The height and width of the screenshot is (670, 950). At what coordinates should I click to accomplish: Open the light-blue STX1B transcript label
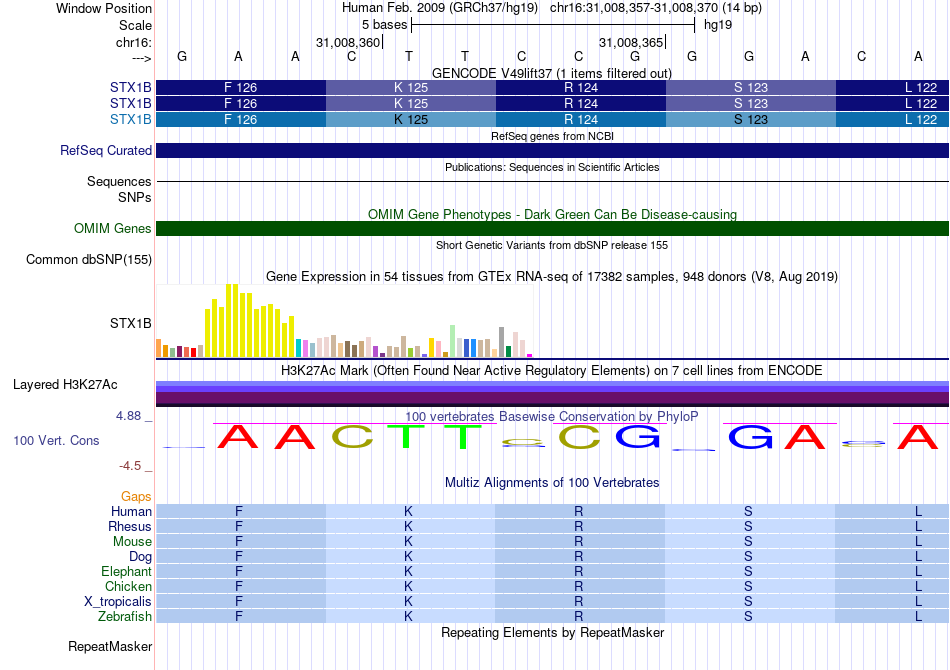[130, 119]
